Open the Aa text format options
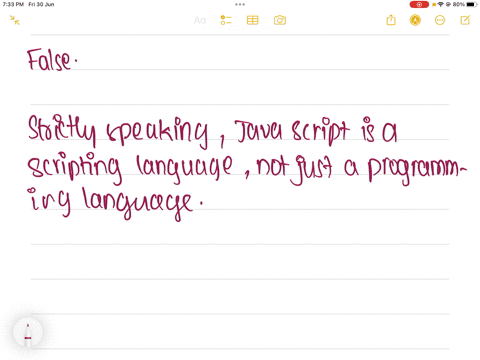Image resolution: width=480 pixels, height=360 pixels. coord(200,21)
